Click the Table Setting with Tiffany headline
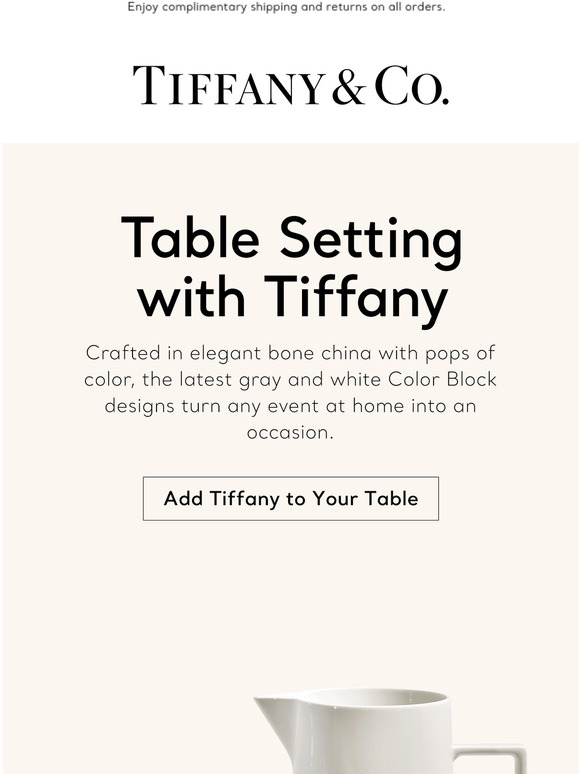580x774 pixels. 291,267
